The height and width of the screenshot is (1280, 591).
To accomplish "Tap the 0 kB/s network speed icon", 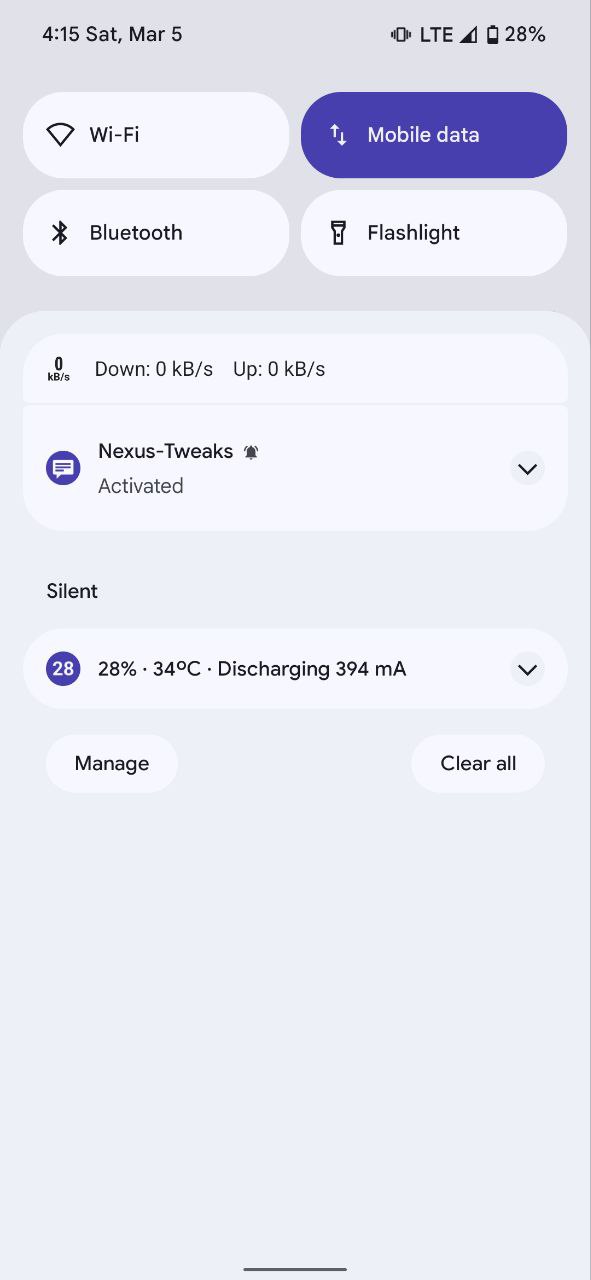I will pyautogui.click(x=59, y=369).
